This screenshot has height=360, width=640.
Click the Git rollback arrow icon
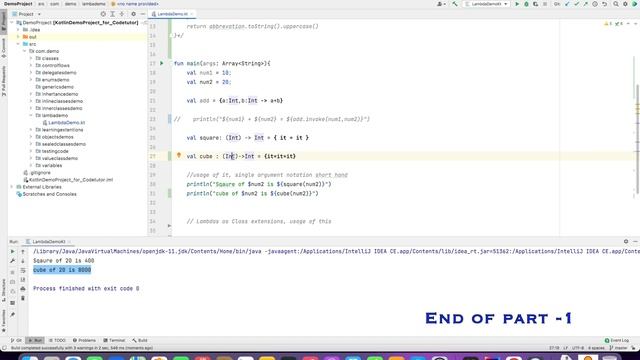(x=604, y=4)
